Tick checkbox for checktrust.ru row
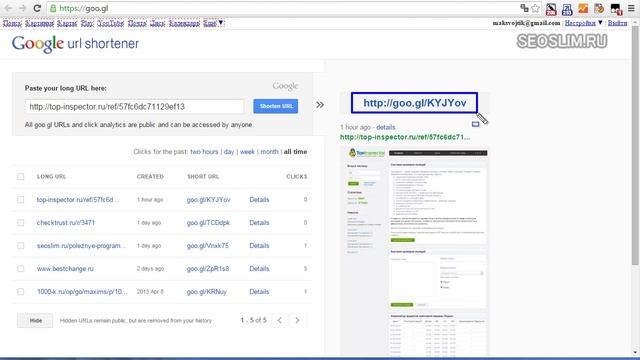The width and height of the screenshot is (640, 360). coord(20,222)
